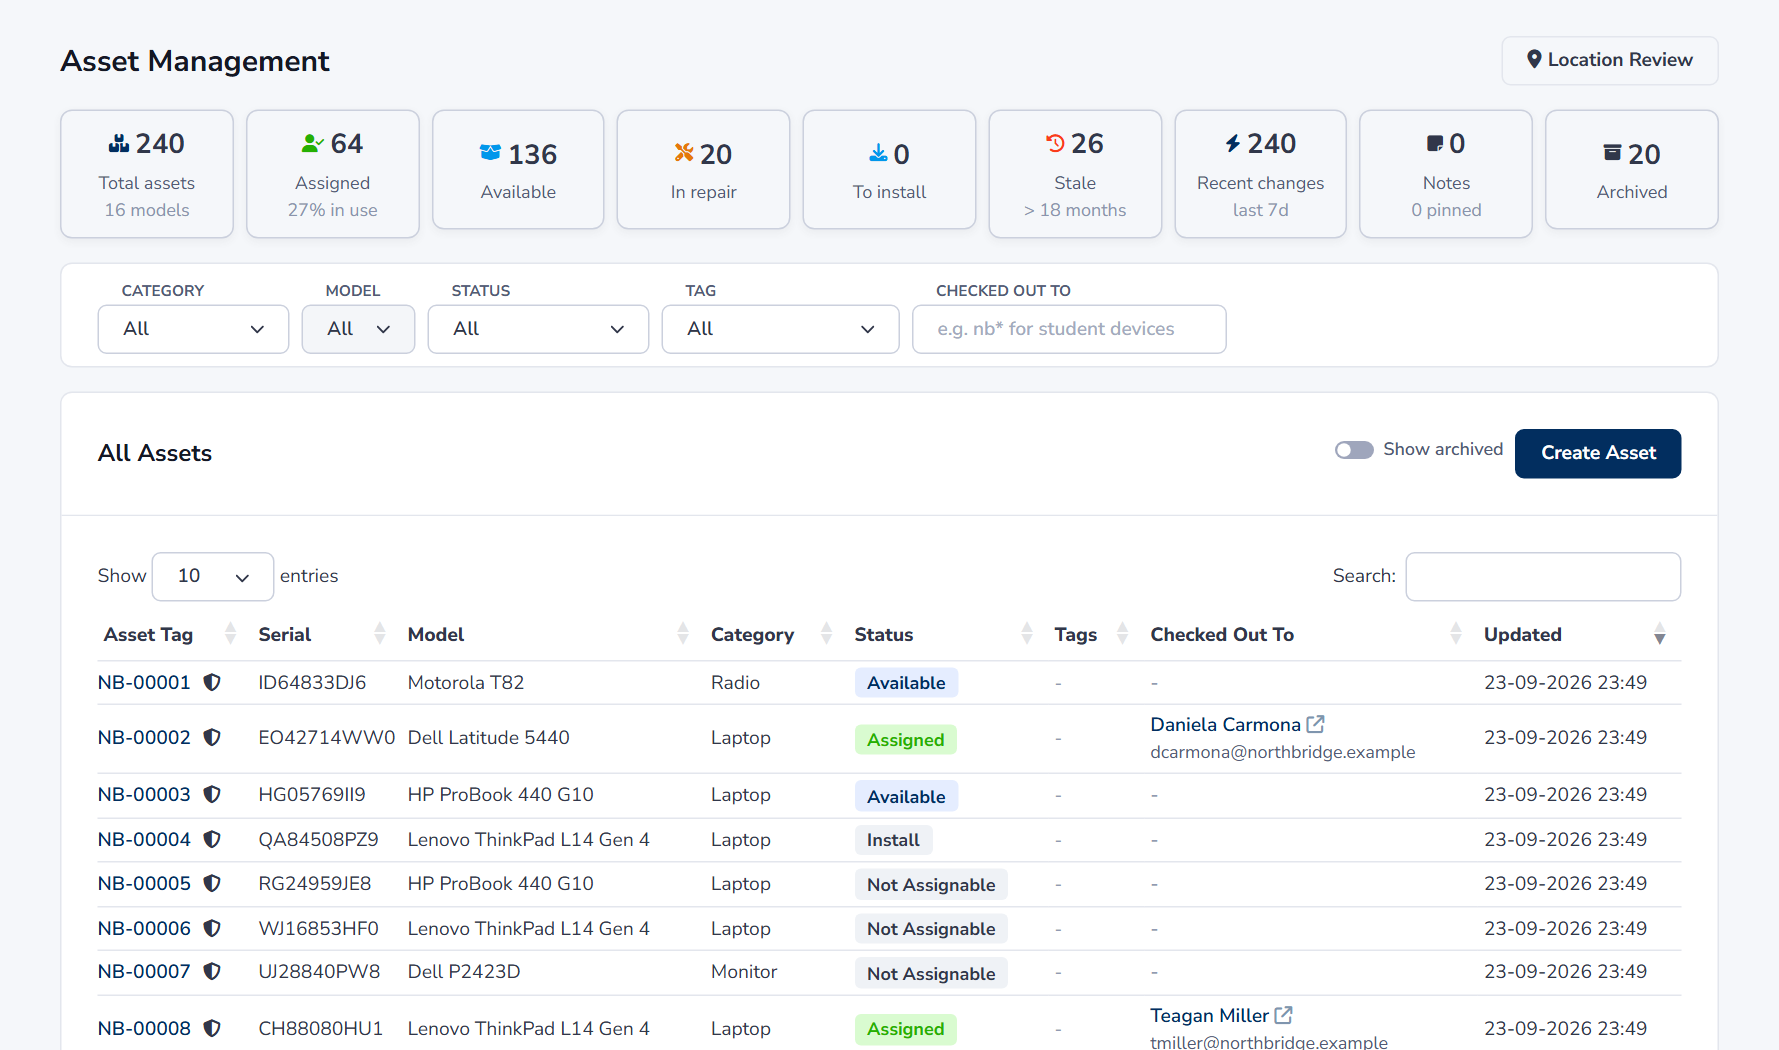This screenshot has height=1050, width=1779.
Task: Open the Status filter dropdown
Action: coord(538,329)
